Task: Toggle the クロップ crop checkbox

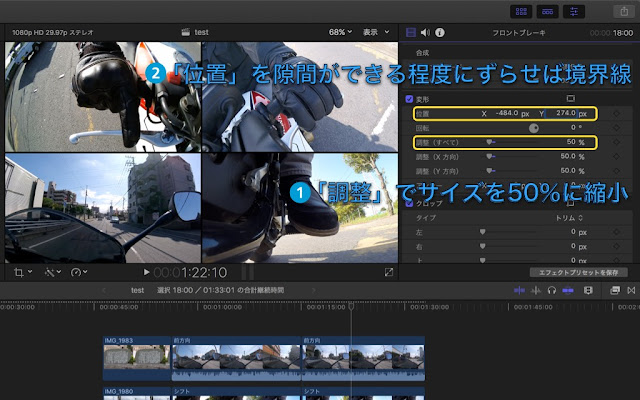Action: point(409,203)
